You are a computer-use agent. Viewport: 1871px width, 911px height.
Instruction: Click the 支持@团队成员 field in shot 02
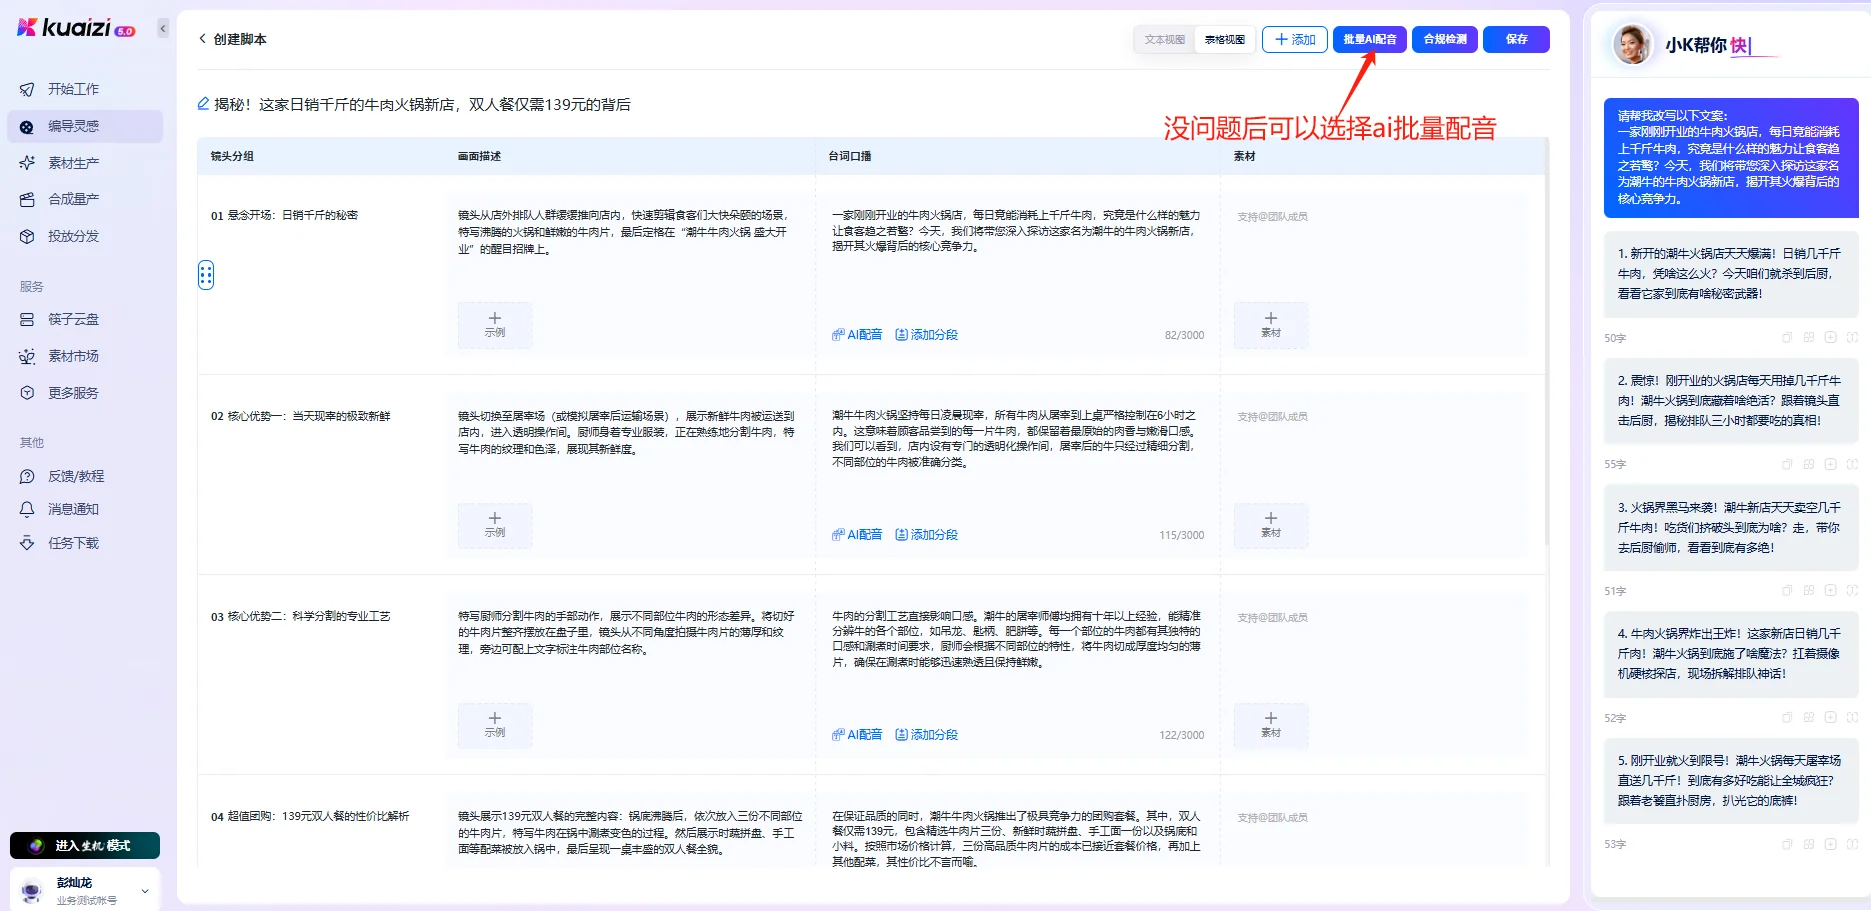click(1272, 417)
